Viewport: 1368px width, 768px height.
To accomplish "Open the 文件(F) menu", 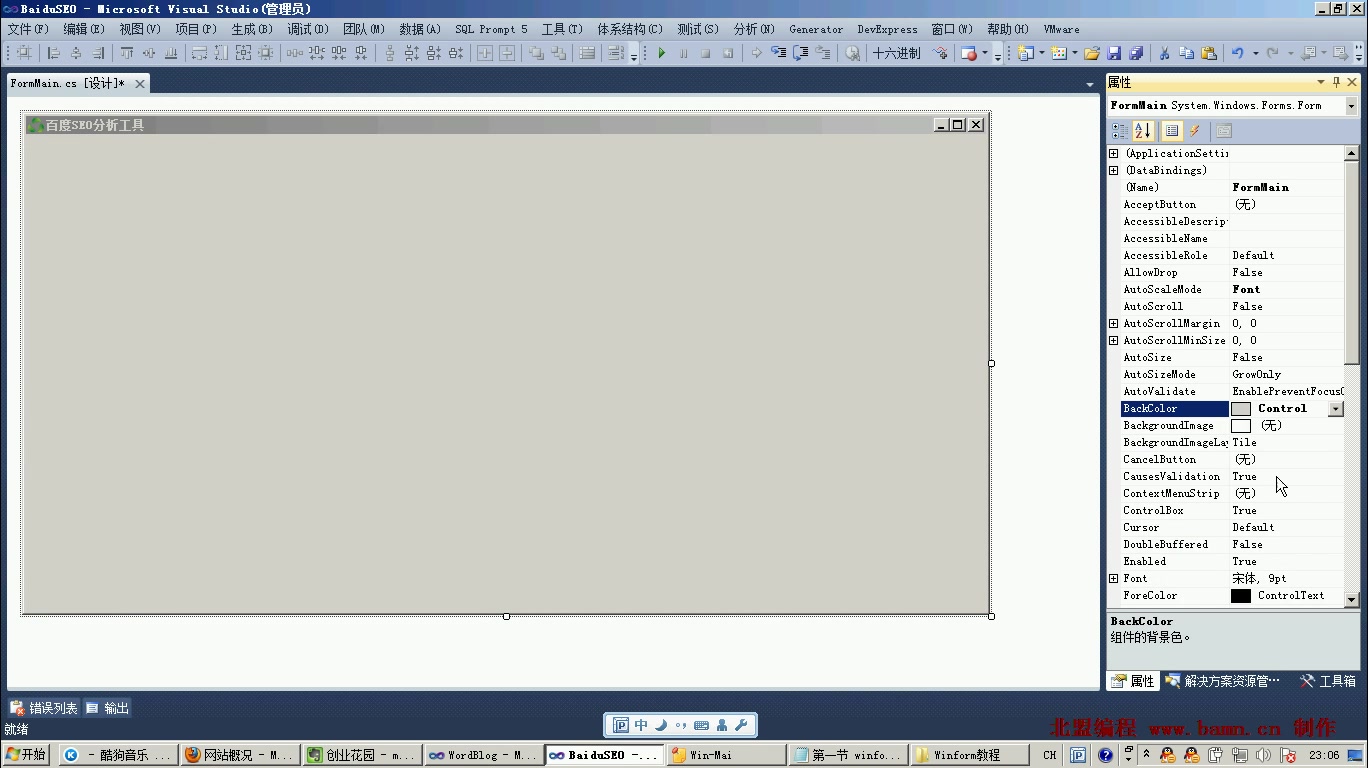I will (x=27, y=29).
